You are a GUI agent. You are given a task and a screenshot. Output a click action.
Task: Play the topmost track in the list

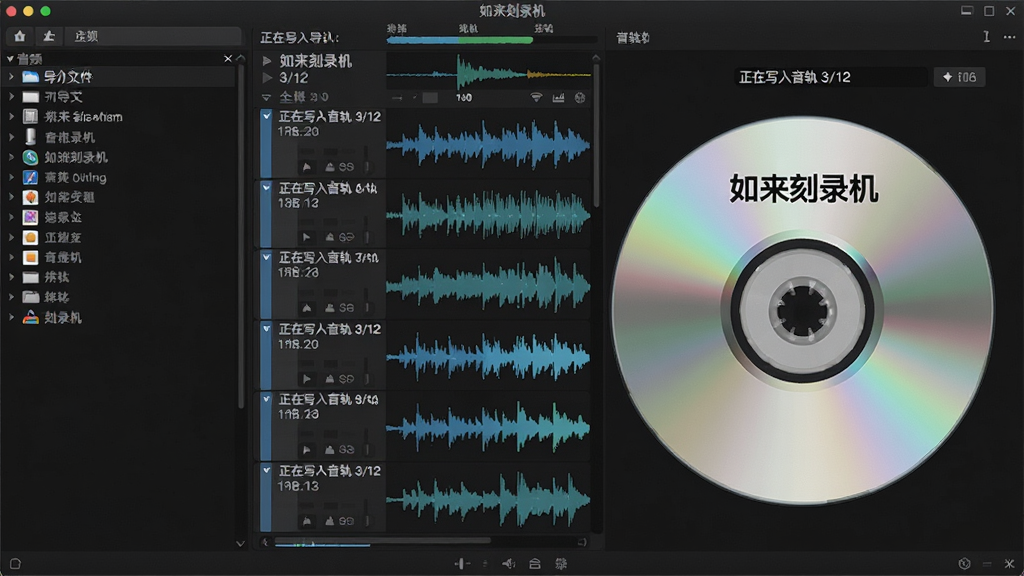(307, 167)
